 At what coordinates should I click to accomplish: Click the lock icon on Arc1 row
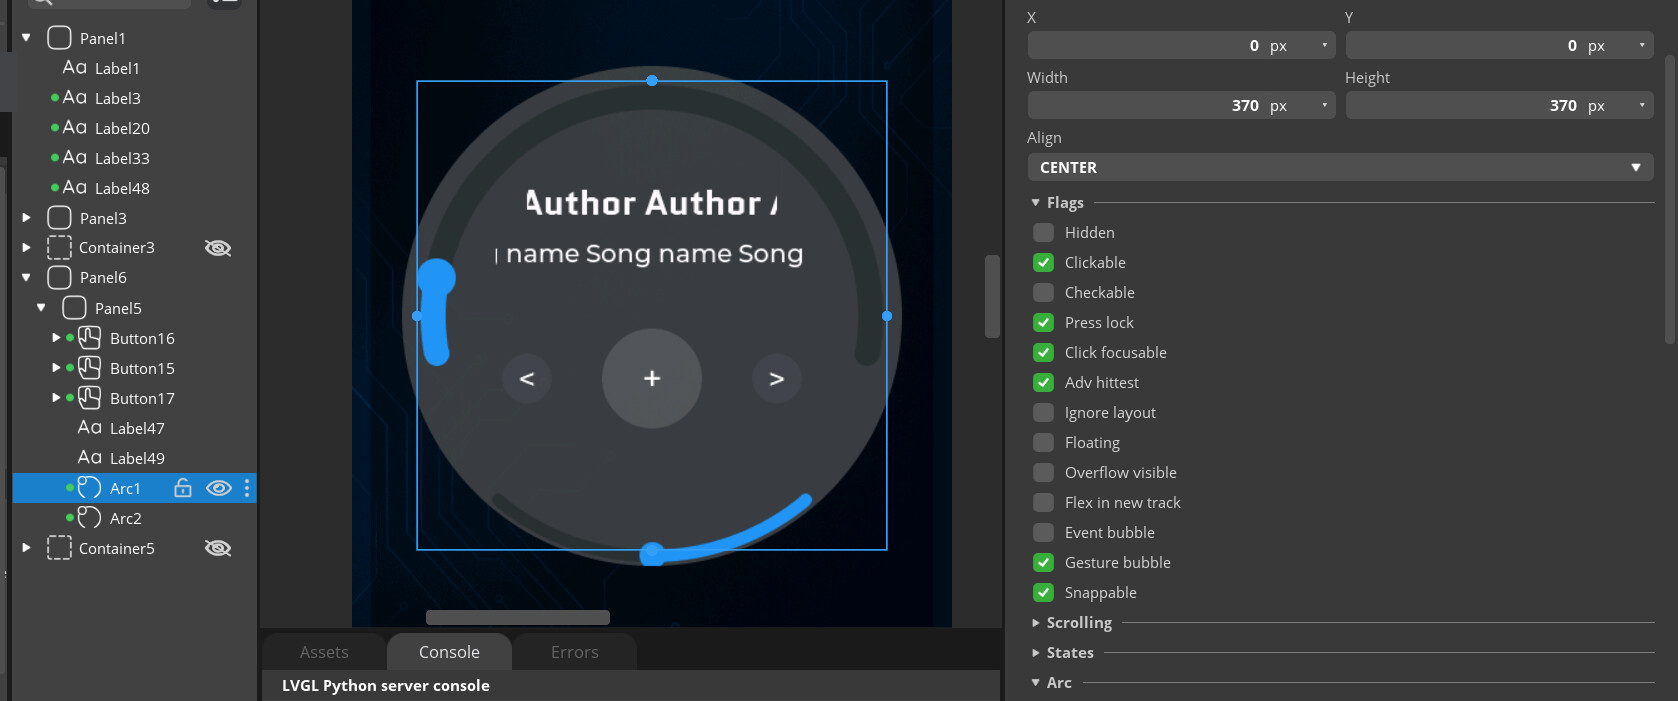tap(182, 488)
